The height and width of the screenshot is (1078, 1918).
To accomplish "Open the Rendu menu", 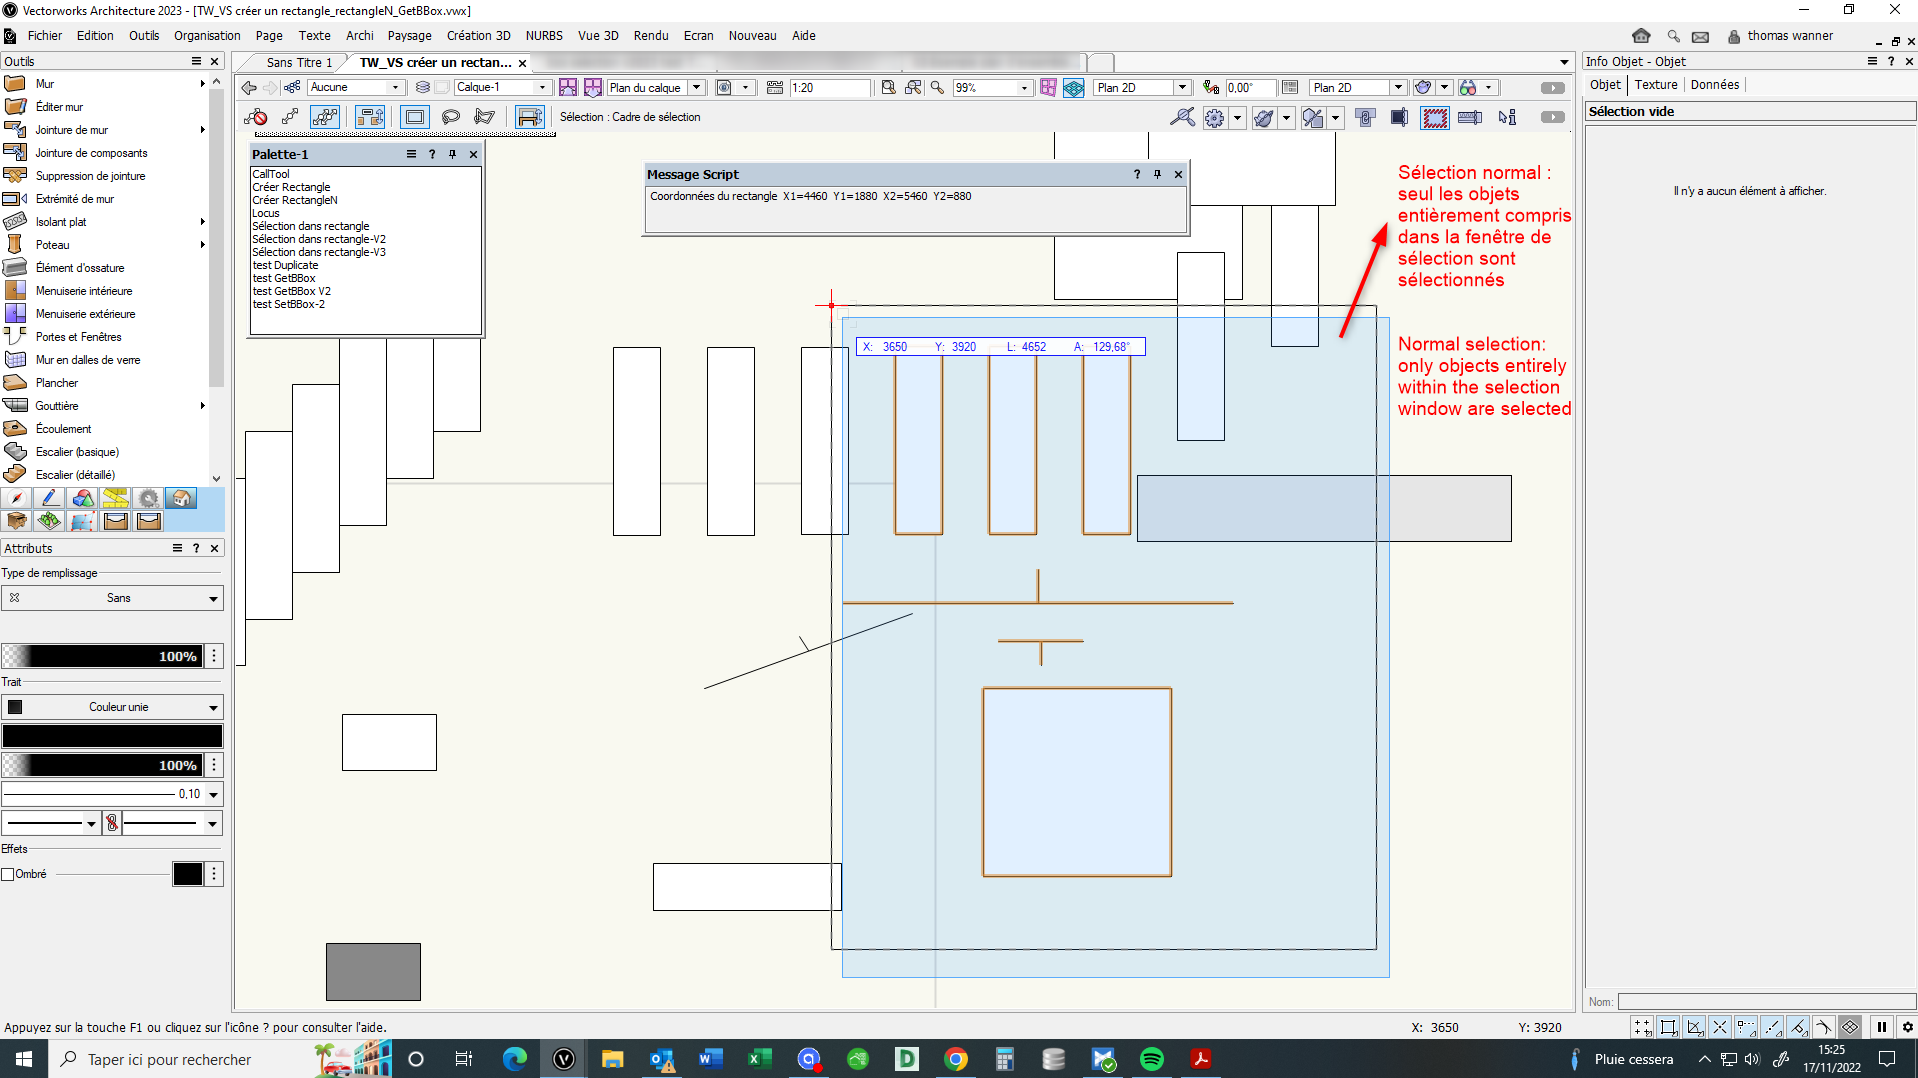I will pos(651,36).
